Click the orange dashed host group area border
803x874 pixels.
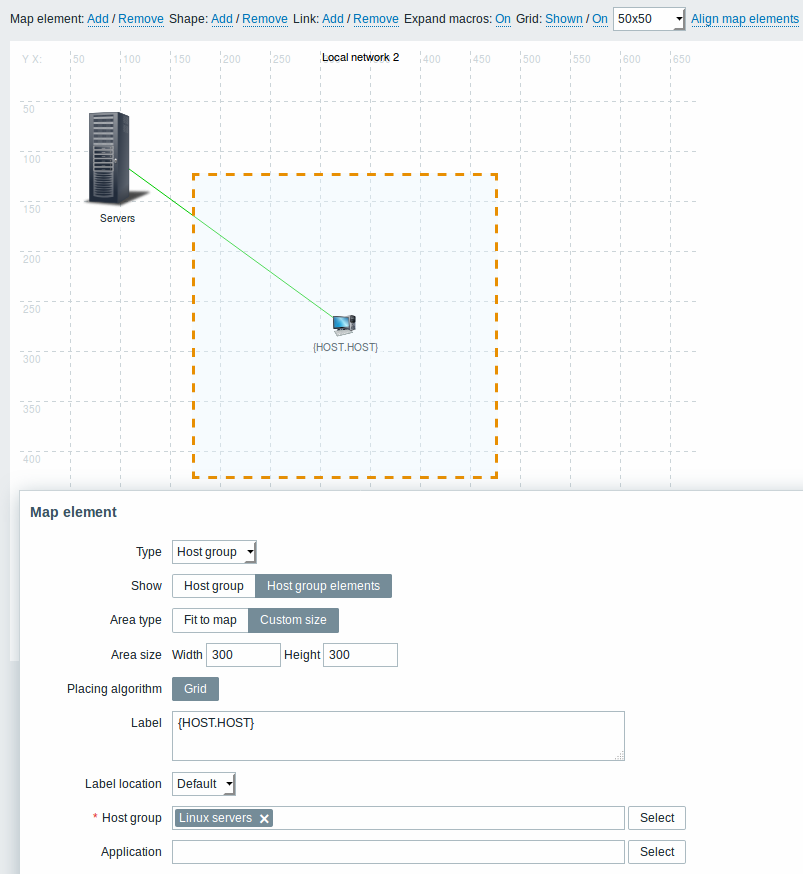[344, 174]
